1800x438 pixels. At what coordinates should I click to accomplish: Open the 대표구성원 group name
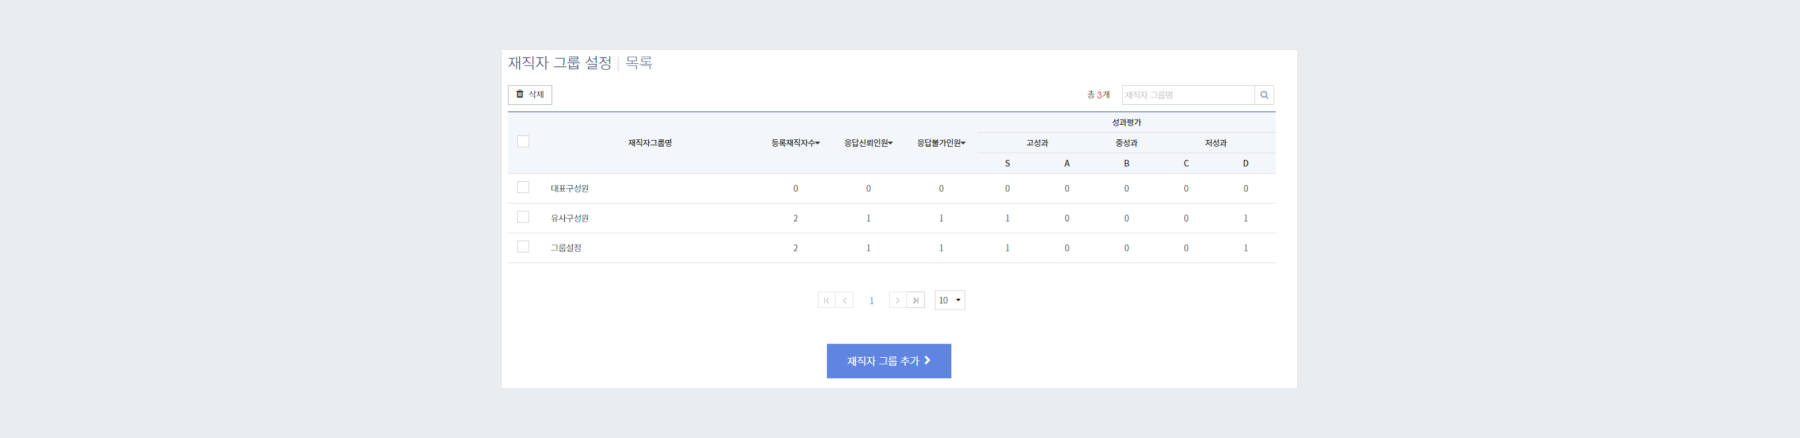(569, 188)
